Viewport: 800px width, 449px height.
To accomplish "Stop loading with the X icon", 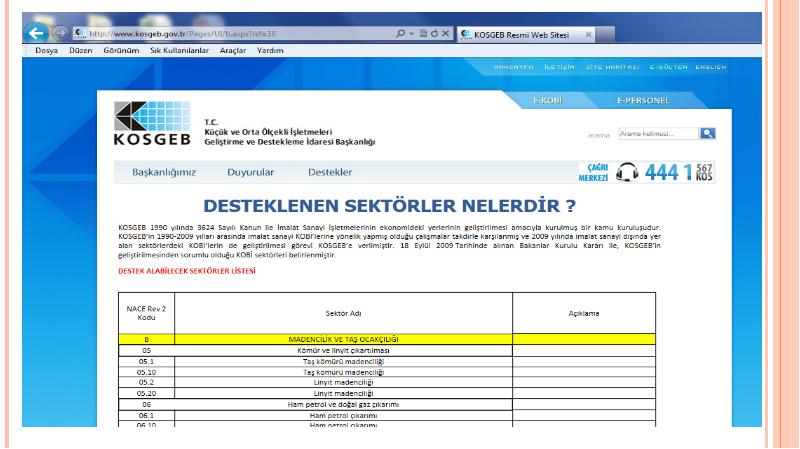I will (445, 33).
